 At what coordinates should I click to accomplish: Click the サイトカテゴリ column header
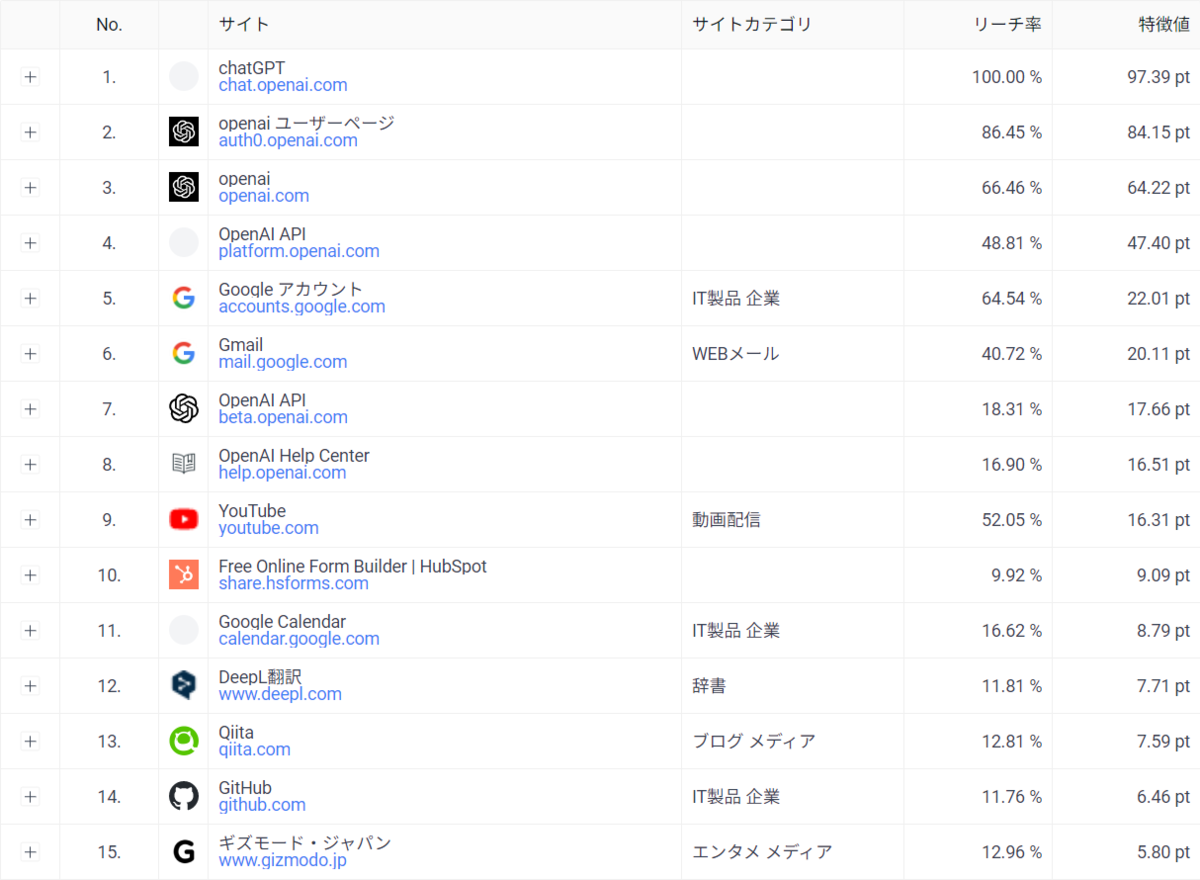752,24
